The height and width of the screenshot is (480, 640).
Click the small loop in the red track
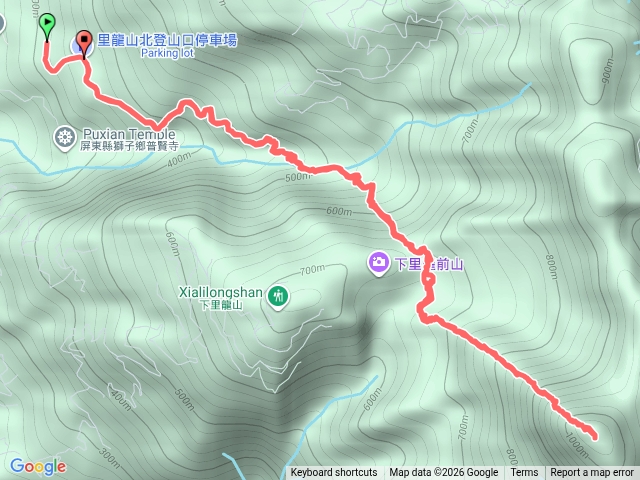point(429,280)
